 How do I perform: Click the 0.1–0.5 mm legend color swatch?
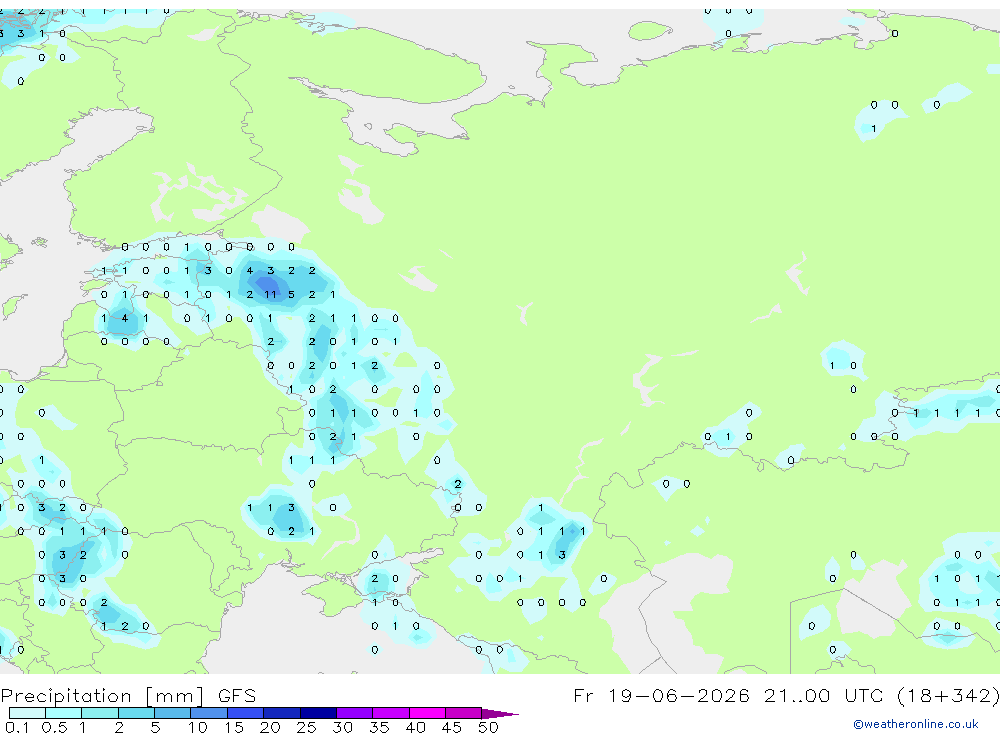coord(27,713)
